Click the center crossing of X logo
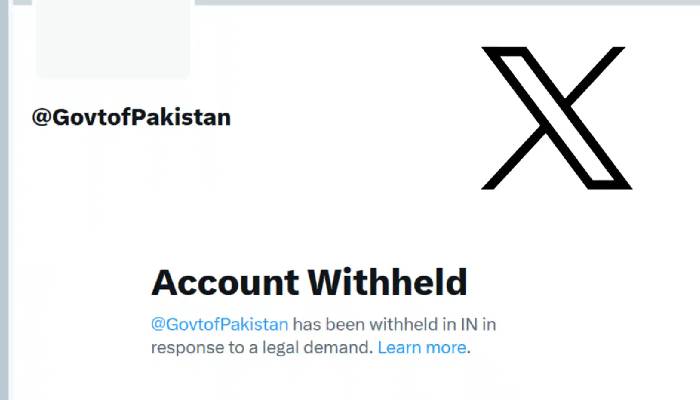The width and height of the screenshot is (700, 400). click(x=556, y=115)
